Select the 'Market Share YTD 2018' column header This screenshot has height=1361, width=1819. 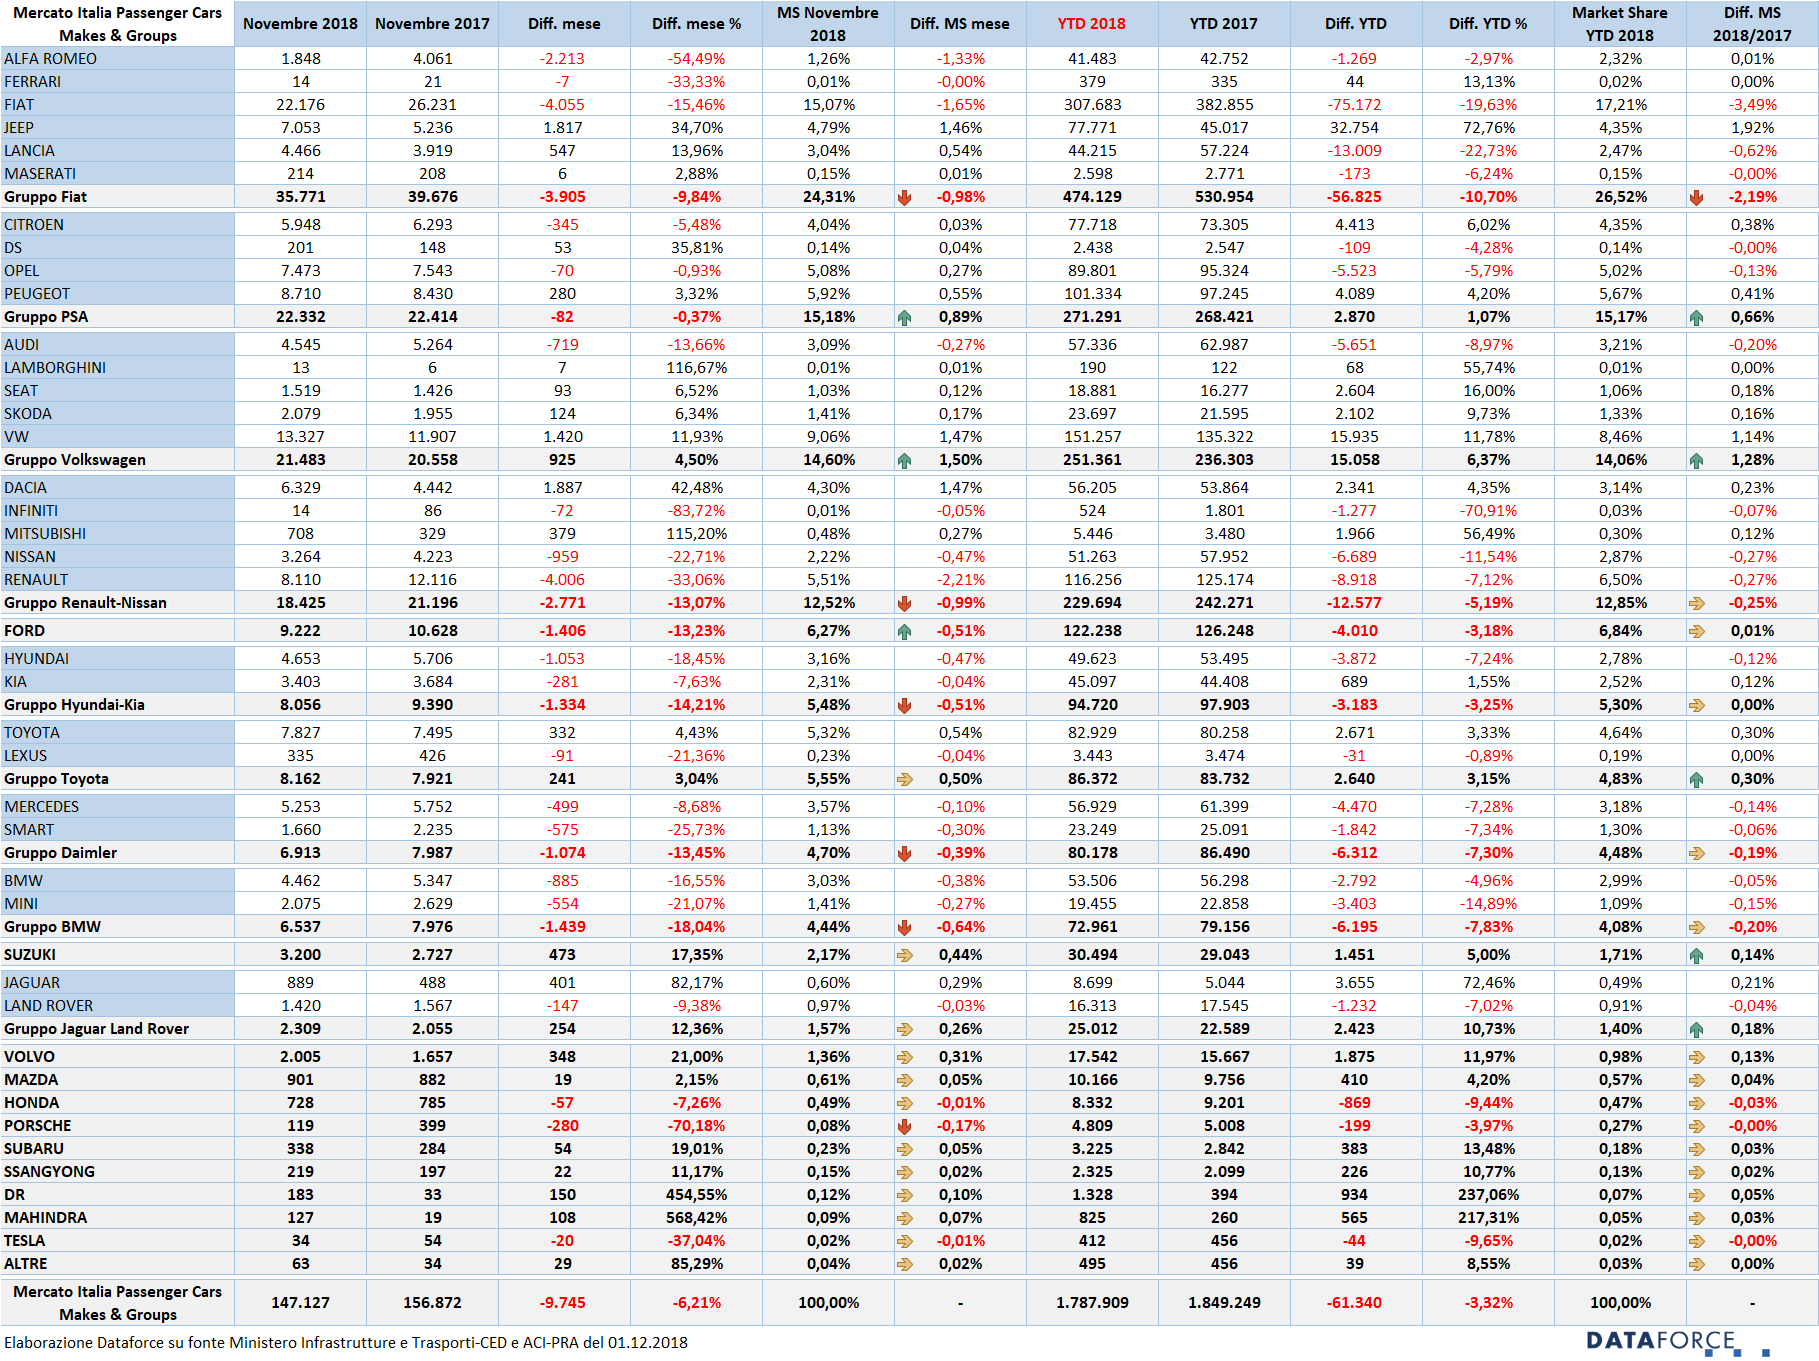pyautogui.click(x=1620, y=24)
